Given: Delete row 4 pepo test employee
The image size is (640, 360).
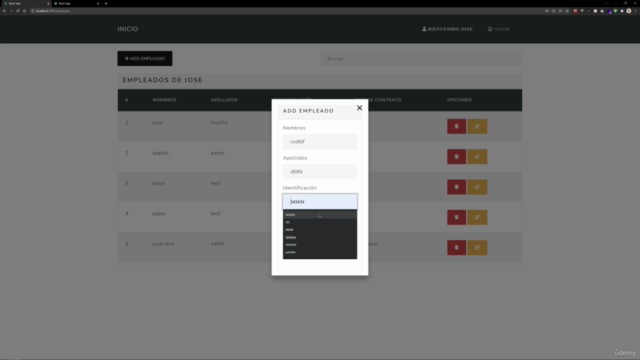Looking at the screenshot, I should tap(456, 217).
